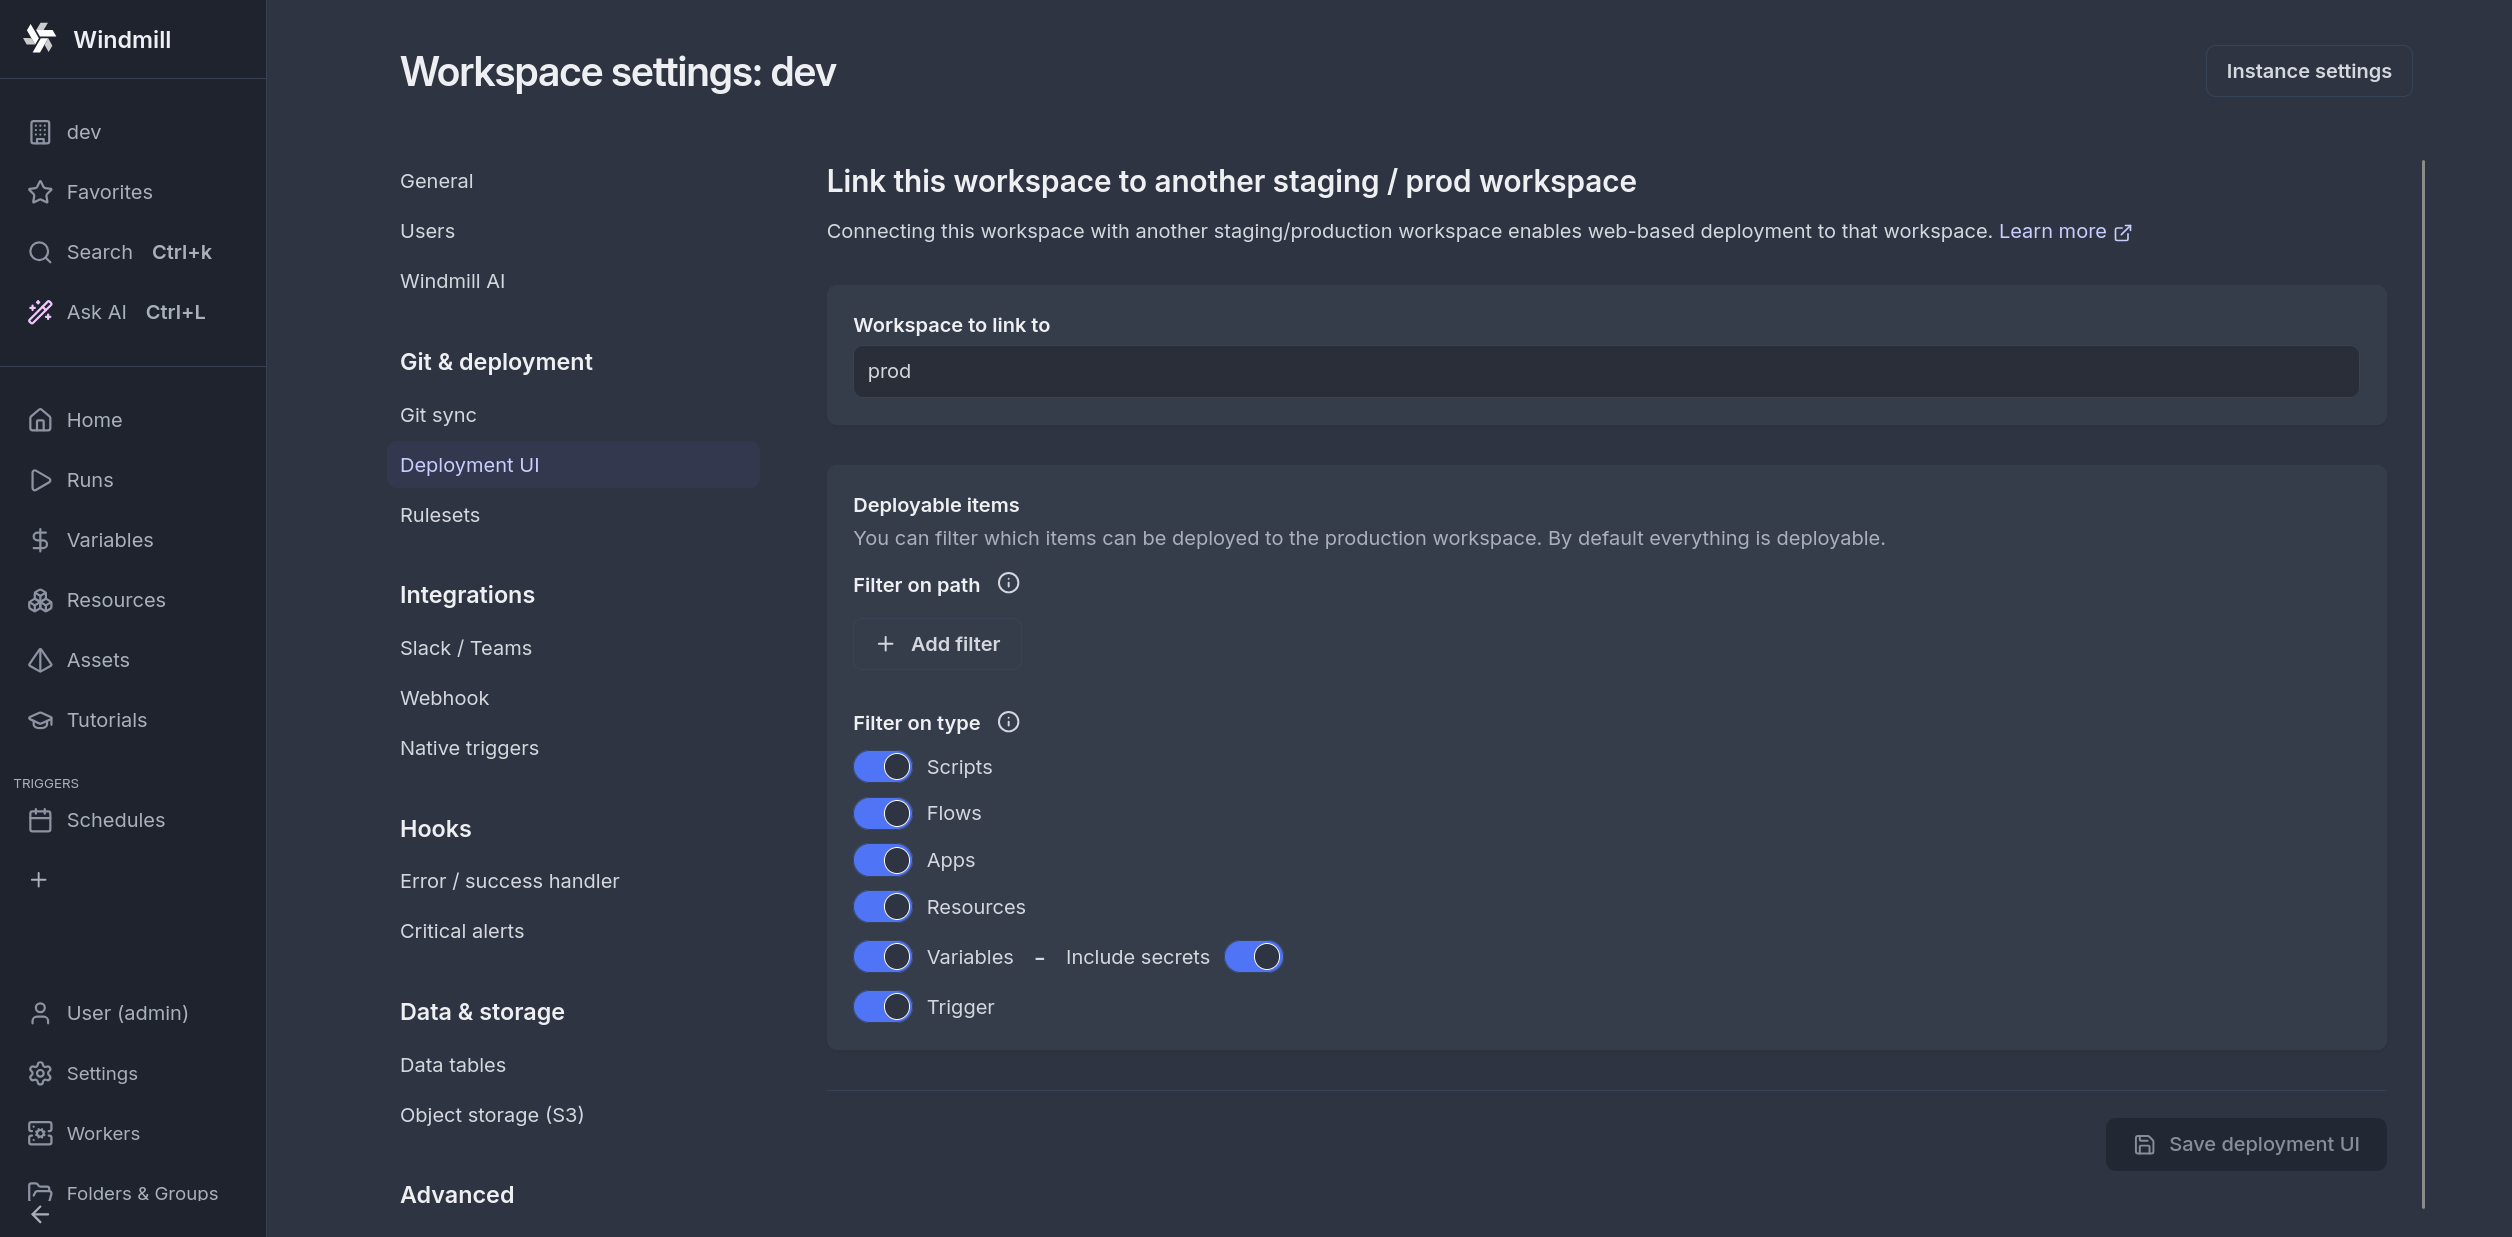Click the info icon beside Filter on type
This screenshot has width=2512, height=1237.
tap(1008, 722)
